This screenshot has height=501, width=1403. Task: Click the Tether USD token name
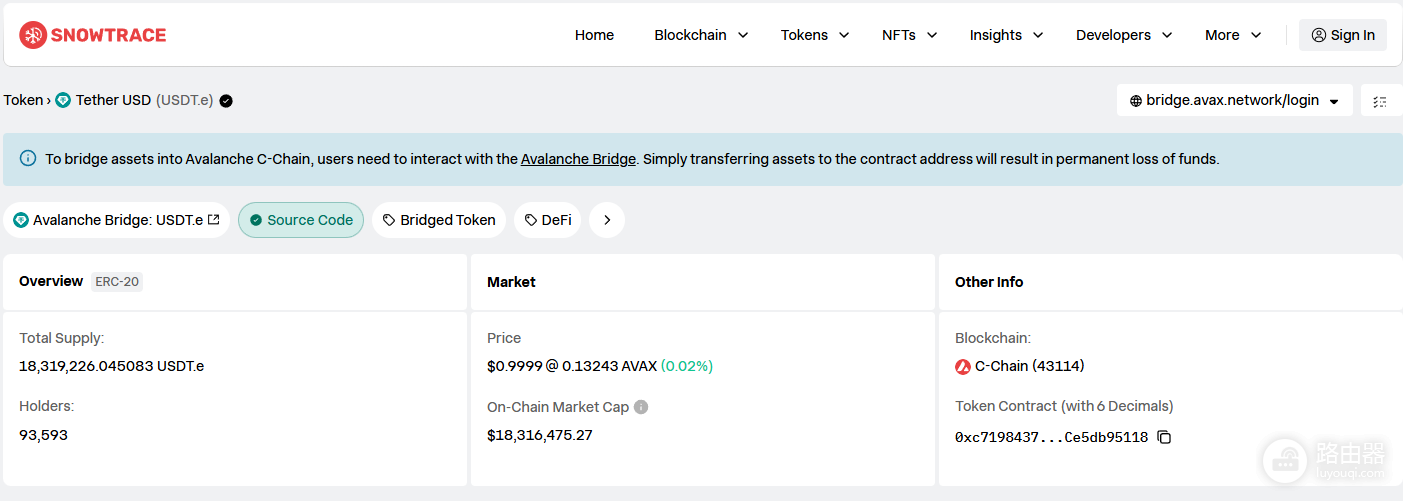(114, 100)
